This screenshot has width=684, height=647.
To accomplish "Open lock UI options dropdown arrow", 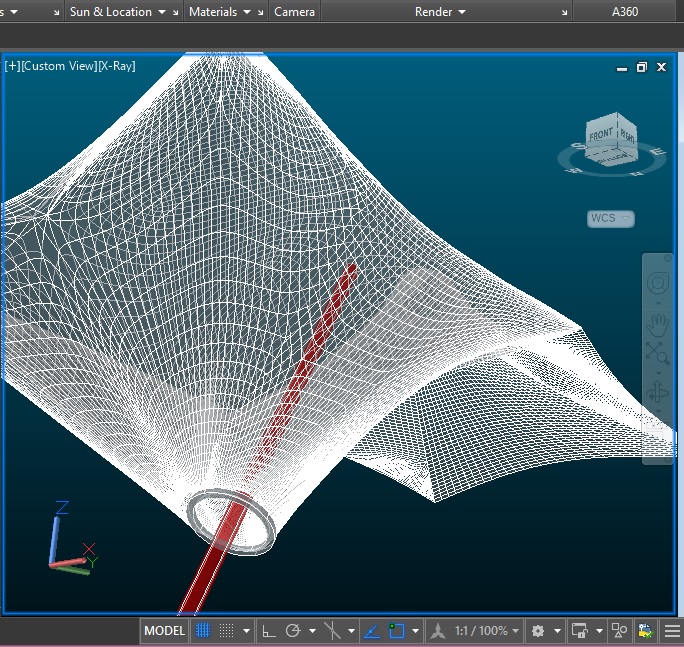I will click(x=599, y=631).
